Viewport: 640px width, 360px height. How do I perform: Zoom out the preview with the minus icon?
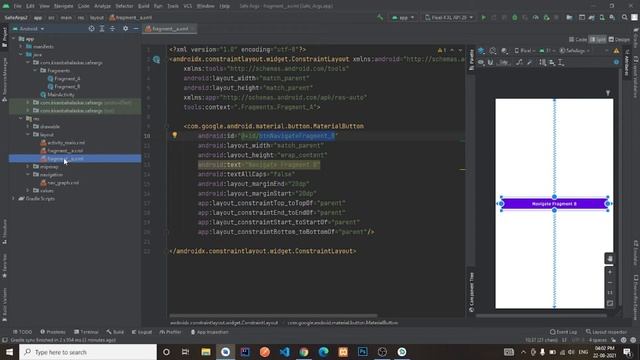tap(610, 282)
